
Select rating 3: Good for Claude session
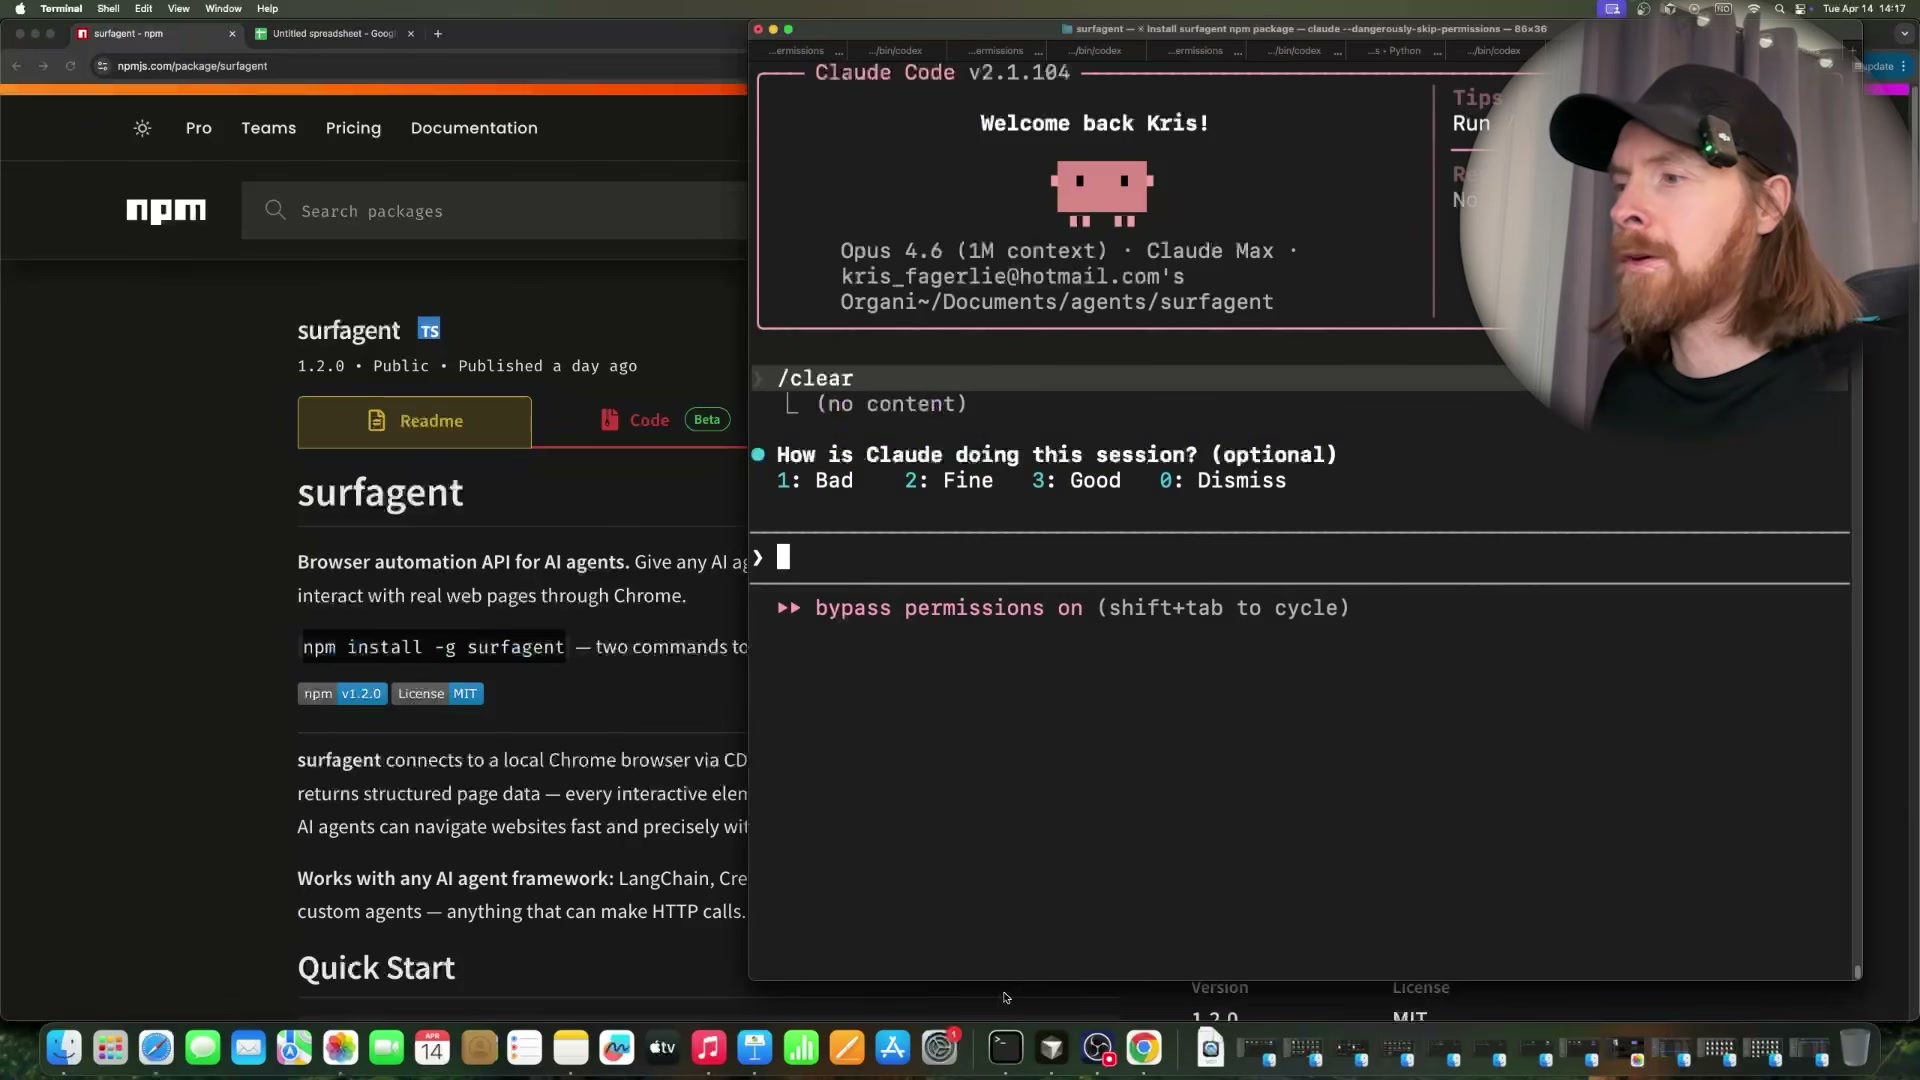tap(1076, 480)
